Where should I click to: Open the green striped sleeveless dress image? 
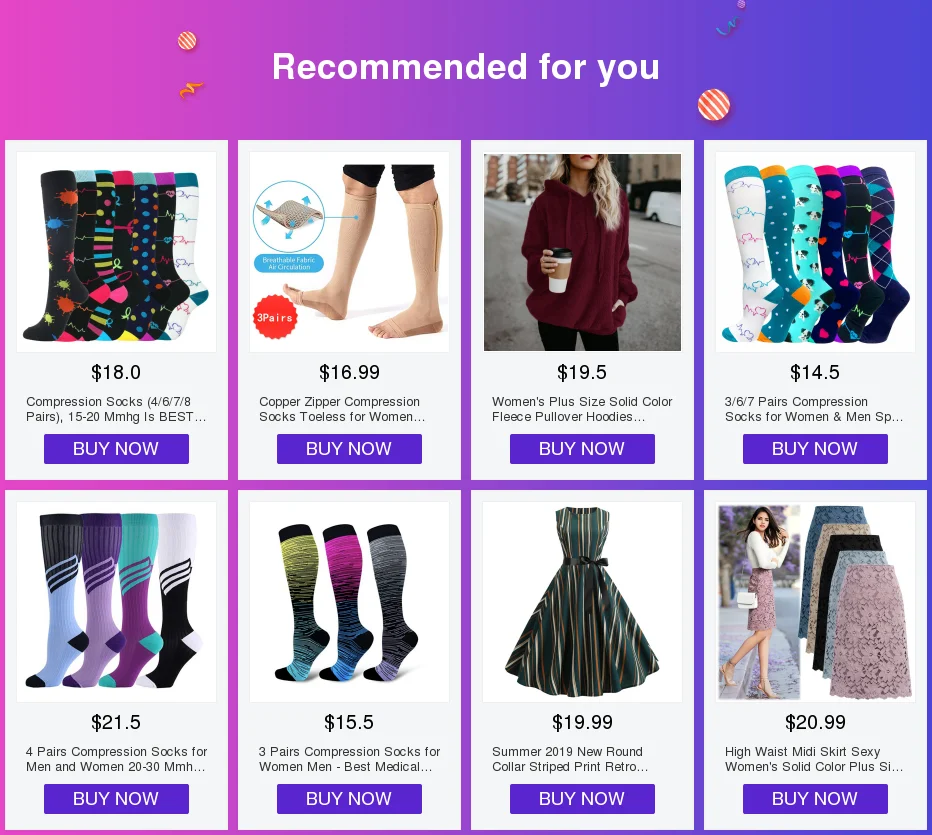582,602
